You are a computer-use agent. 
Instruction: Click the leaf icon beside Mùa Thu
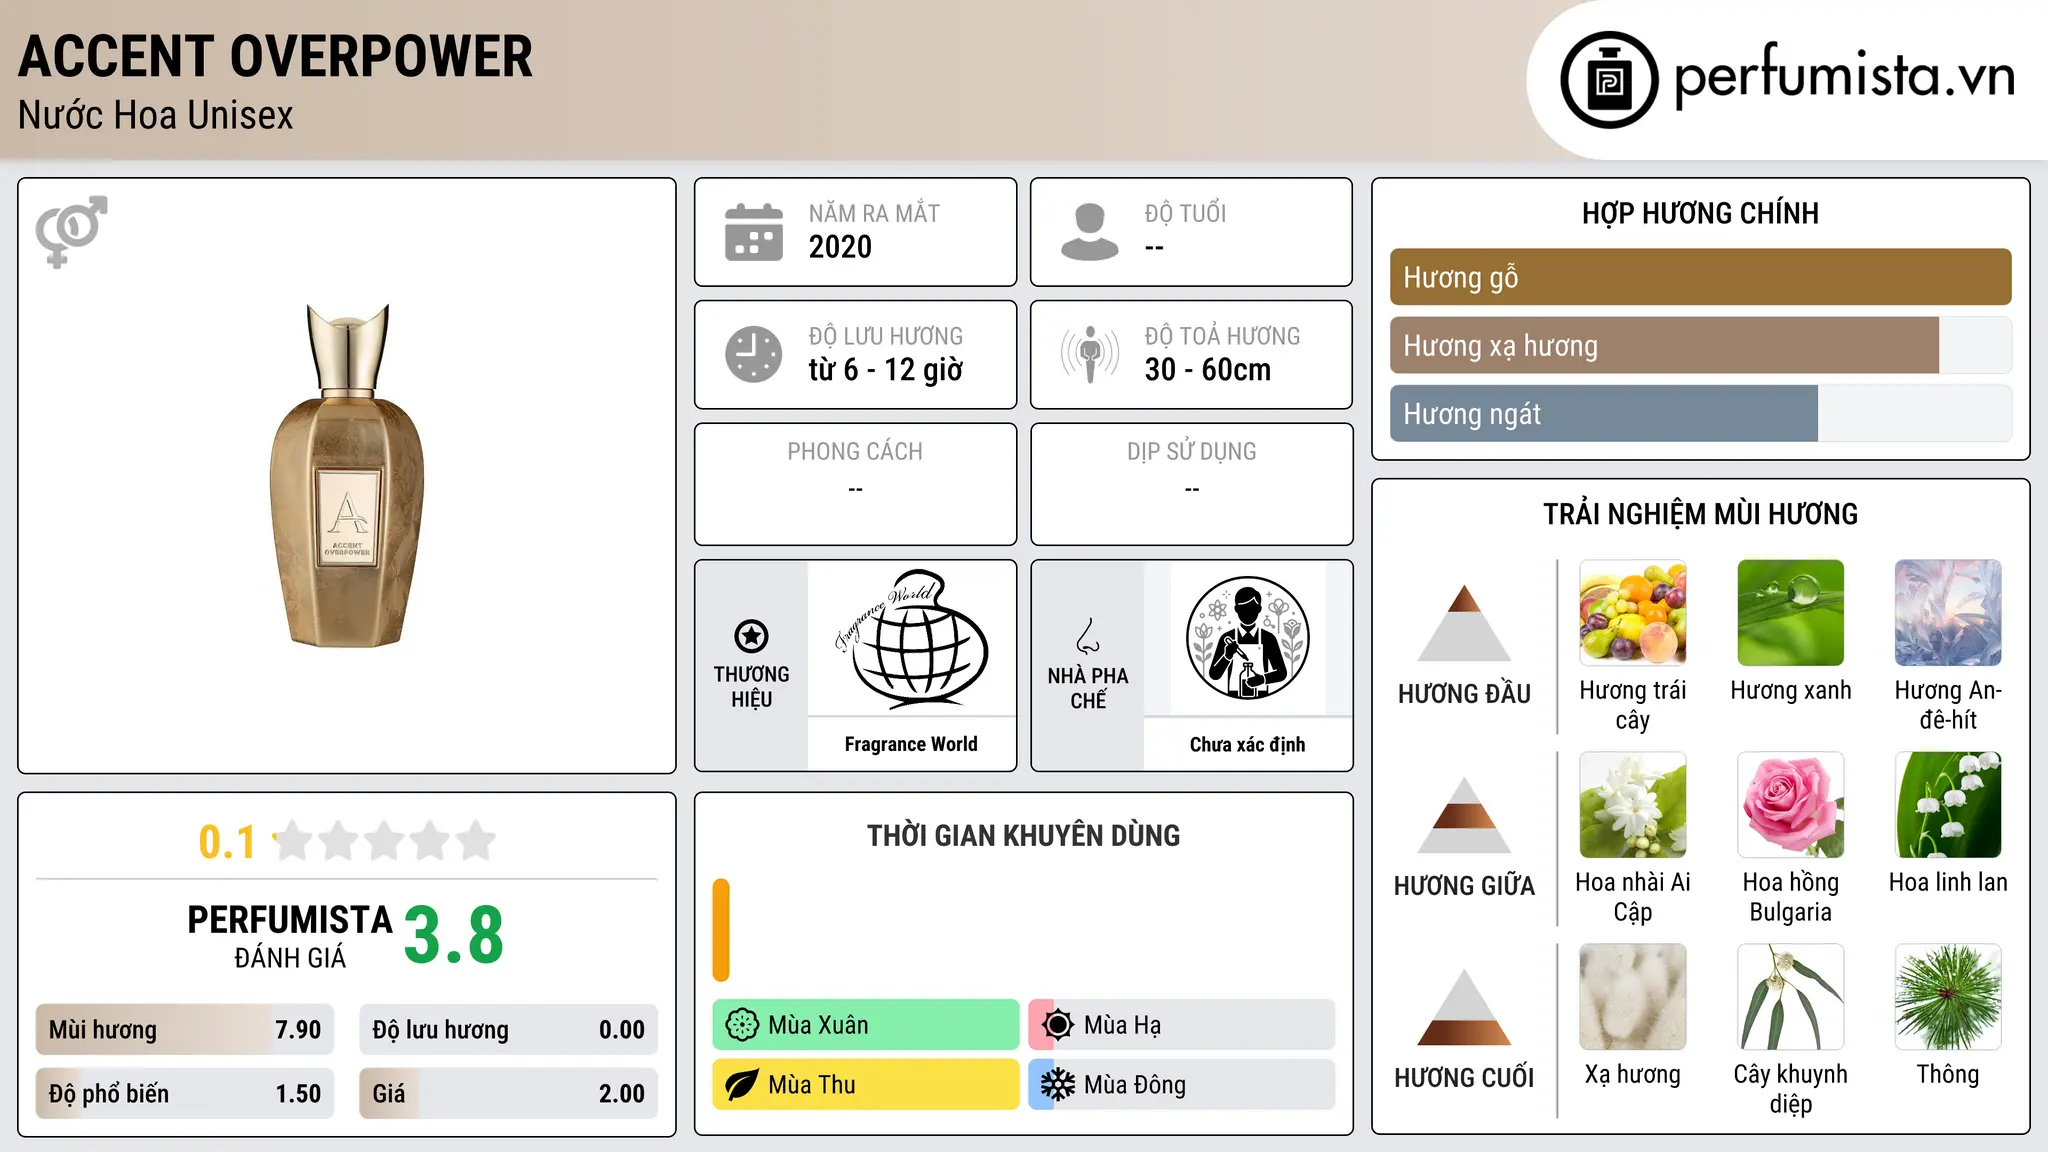742,1085
